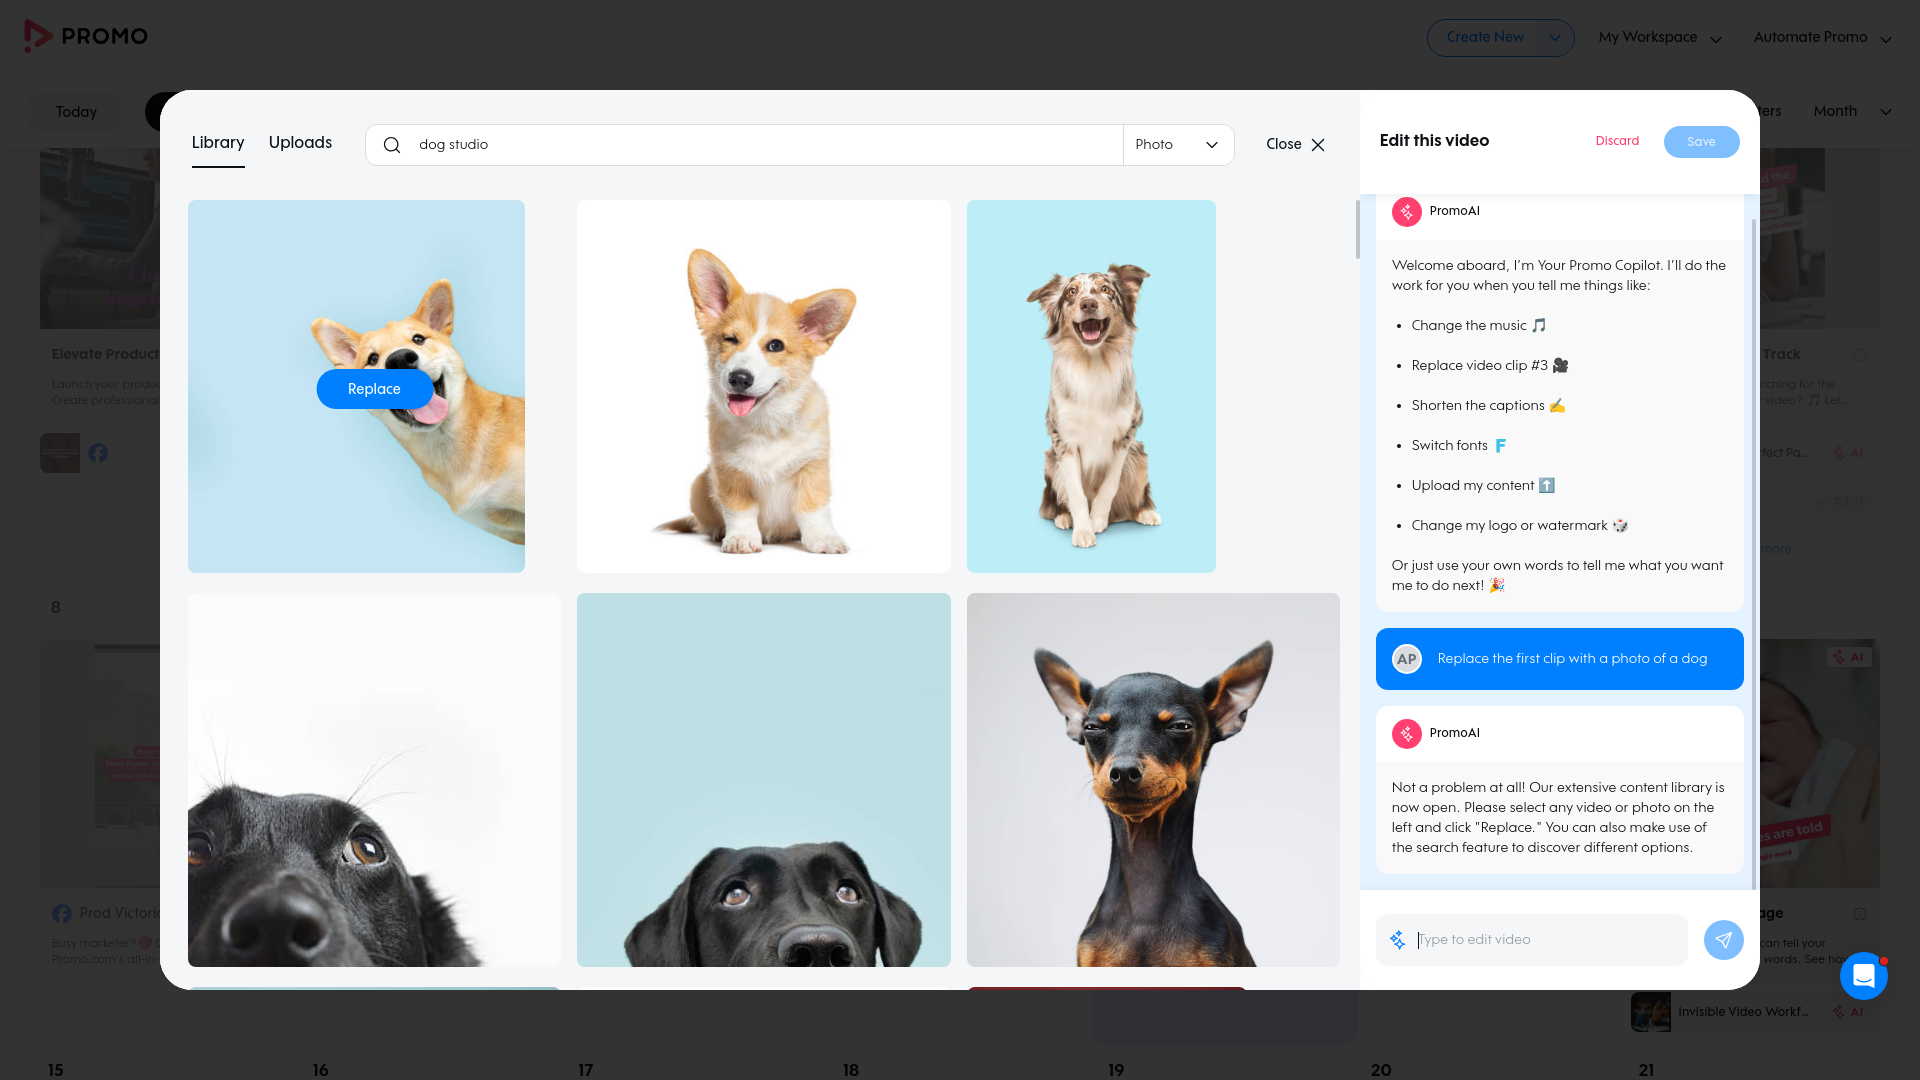This screenshot has width=1920, height=1080.
Task: Switch to the Library tab
Action: (x=218, y=143)
